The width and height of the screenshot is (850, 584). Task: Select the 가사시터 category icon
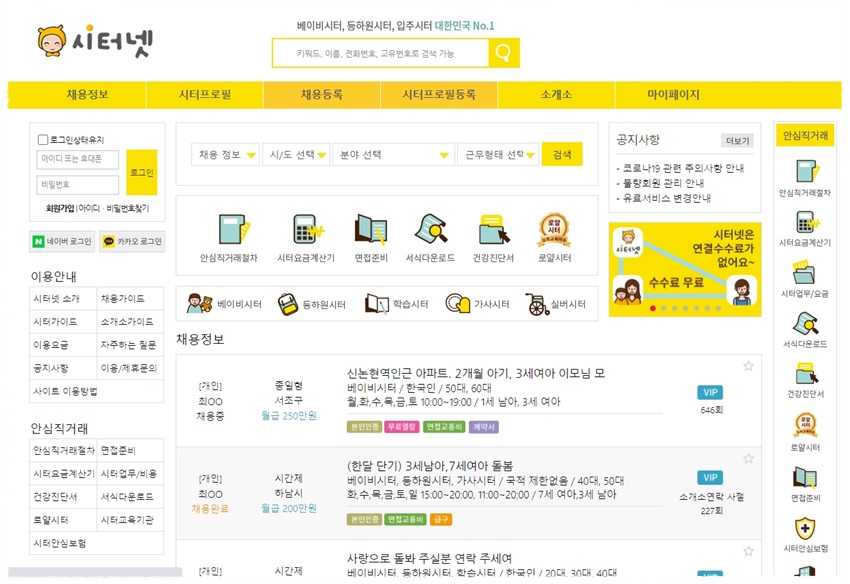458,304
